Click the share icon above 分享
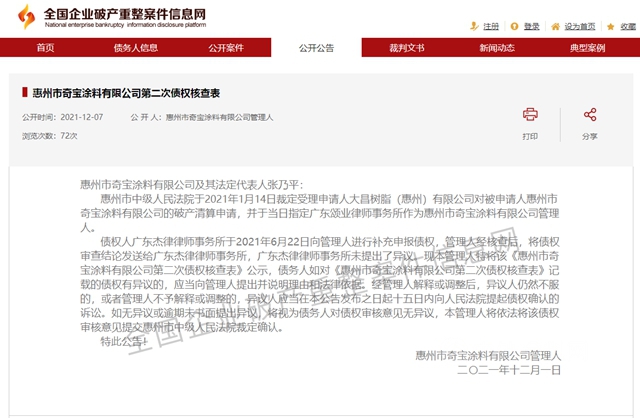640x418 pixels. click(x=590, y=114)
